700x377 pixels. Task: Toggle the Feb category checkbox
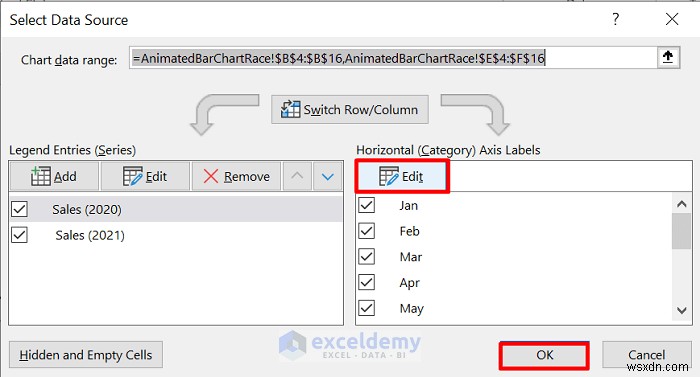coord(367,231)
